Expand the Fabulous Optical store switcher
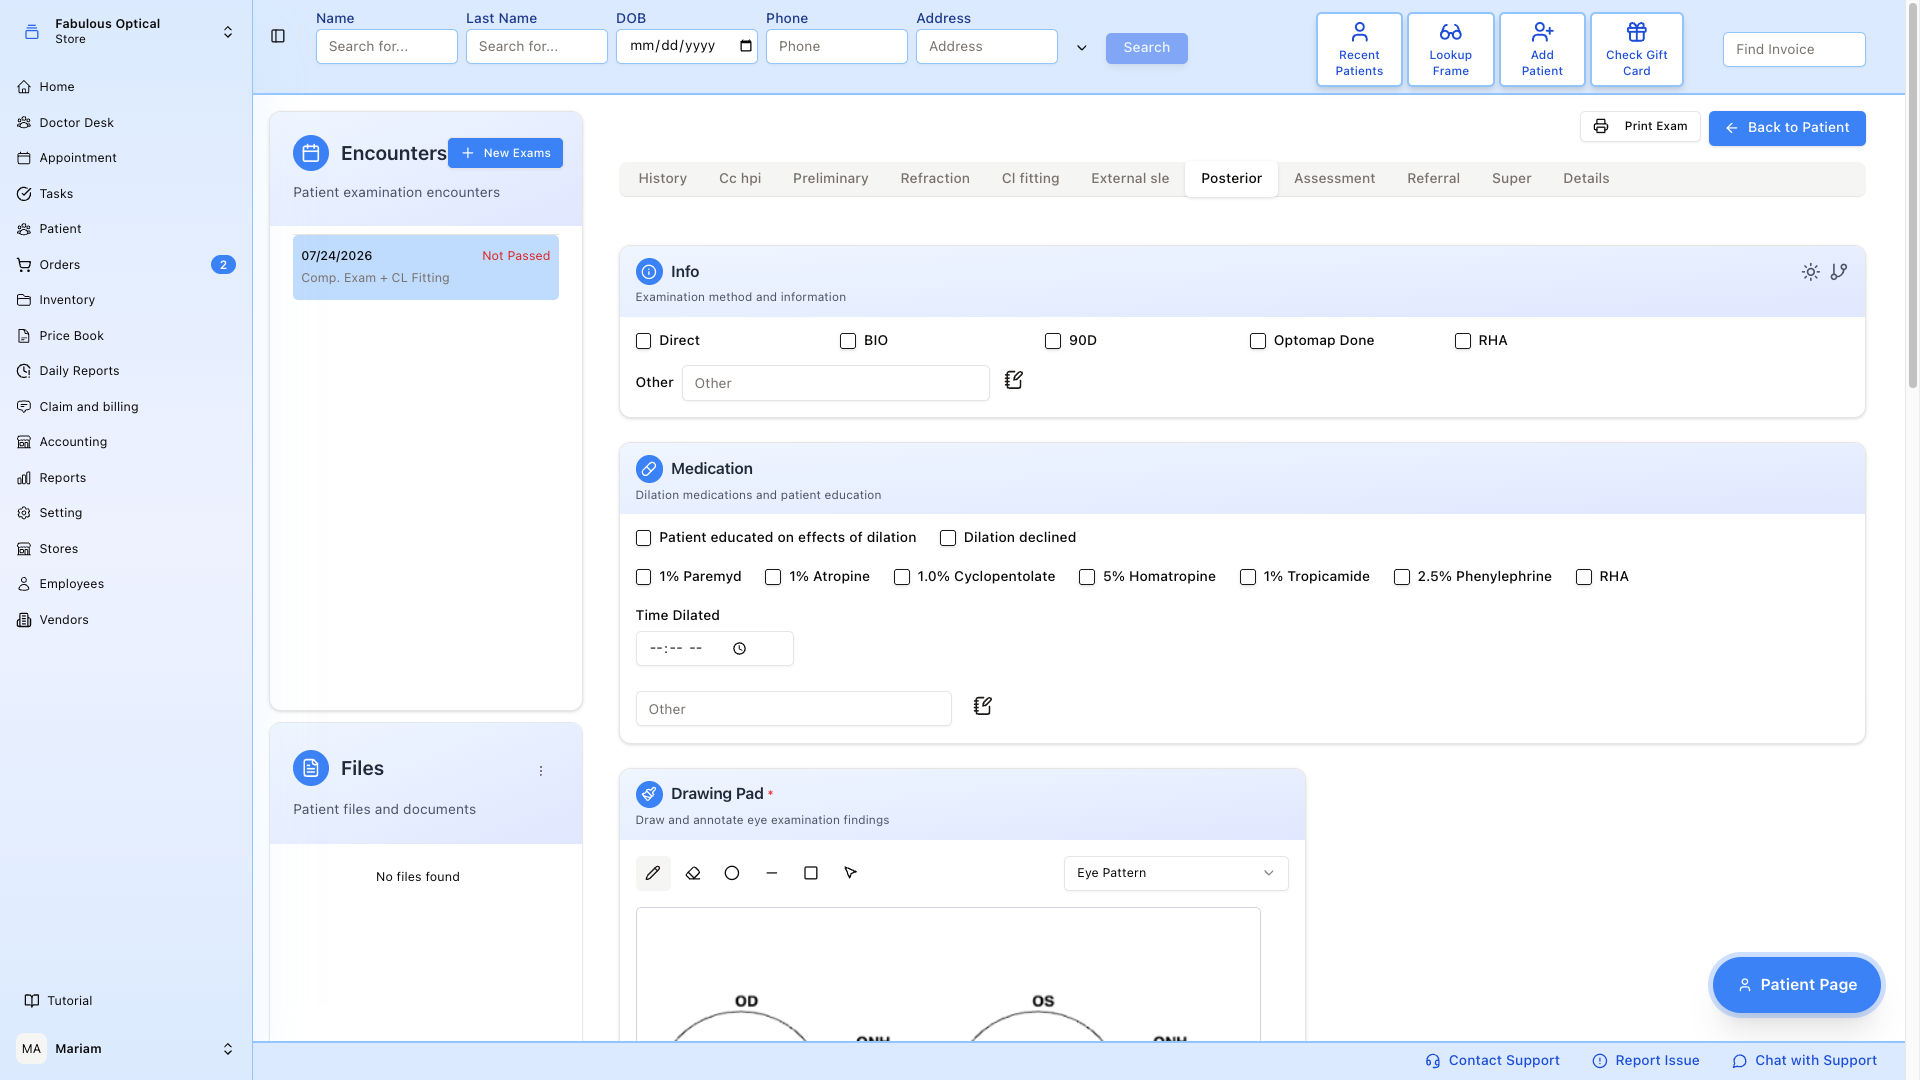Image resolution: width=1920 pixels, height=1080 pixels. coord(228,32)
